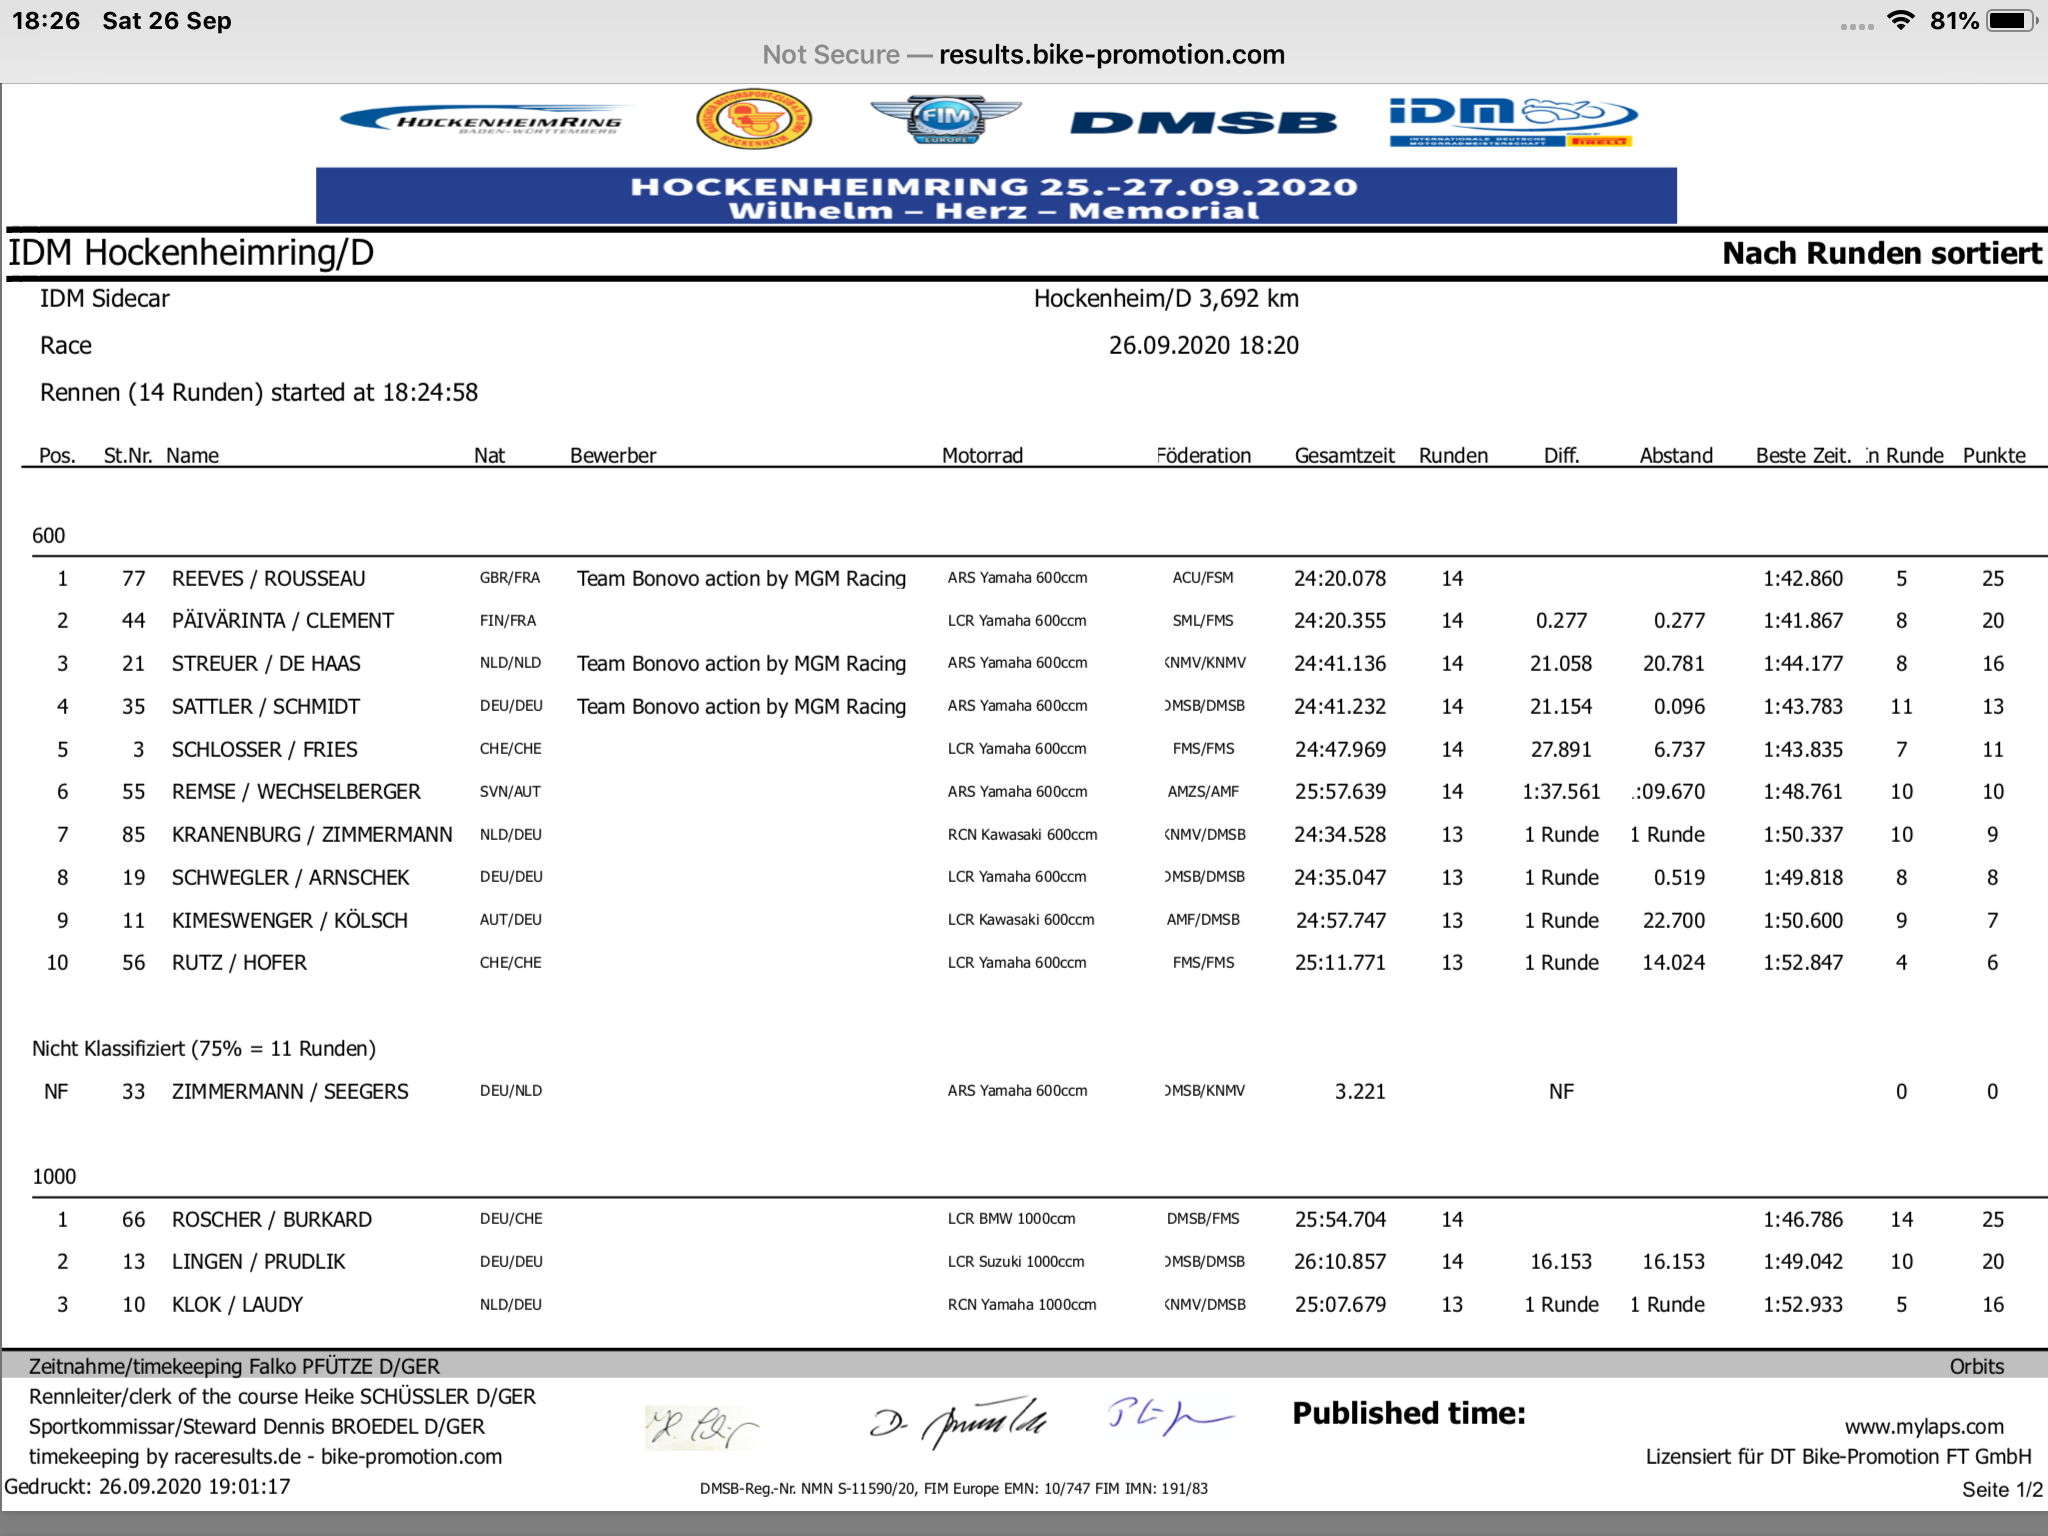Select the 'IDM Sidecar' label
This screenshot has width=2048, height=1536.
pos(104,298)
